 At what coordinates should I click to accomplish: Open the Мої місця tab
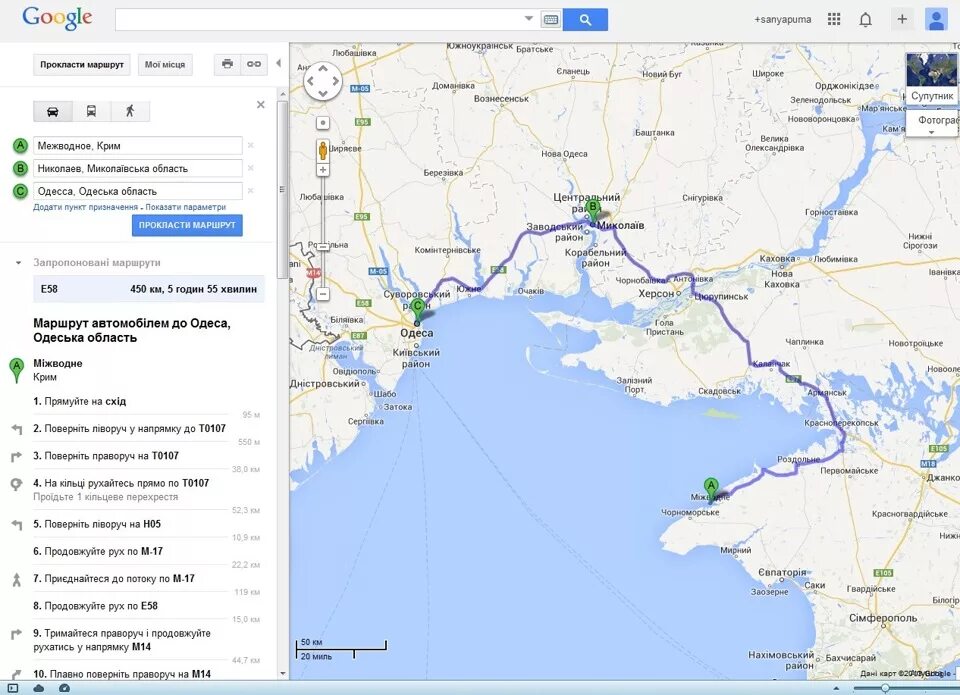[165, 64]
